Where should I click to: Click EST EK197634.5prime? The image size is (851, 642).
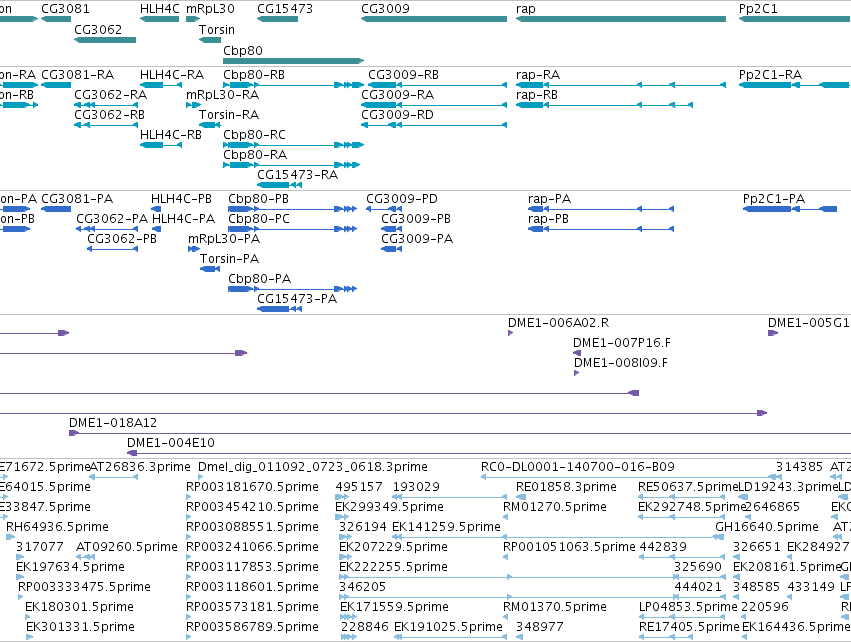pos(21,577)
